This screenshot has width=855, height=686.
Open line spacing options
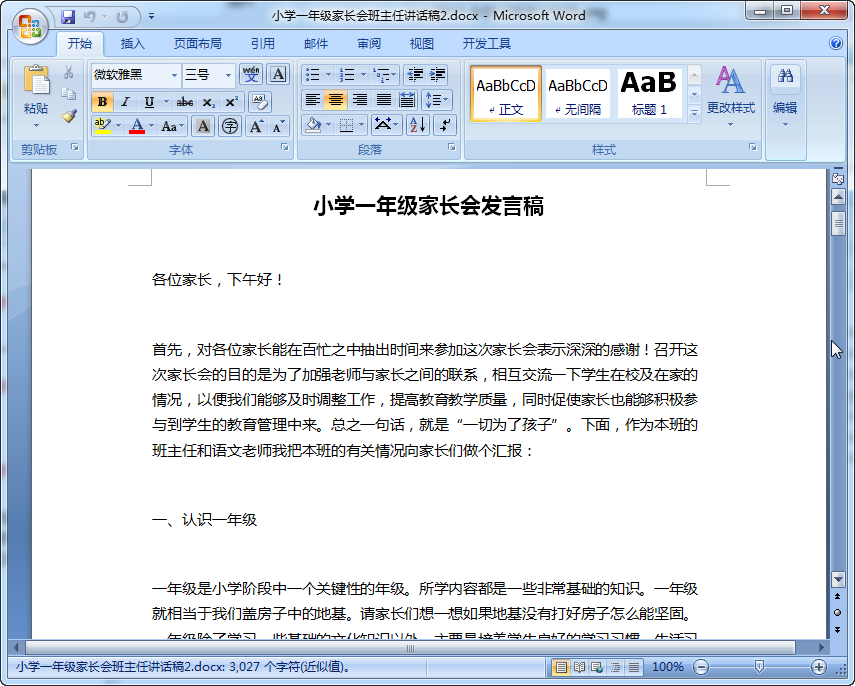(437, 100)
